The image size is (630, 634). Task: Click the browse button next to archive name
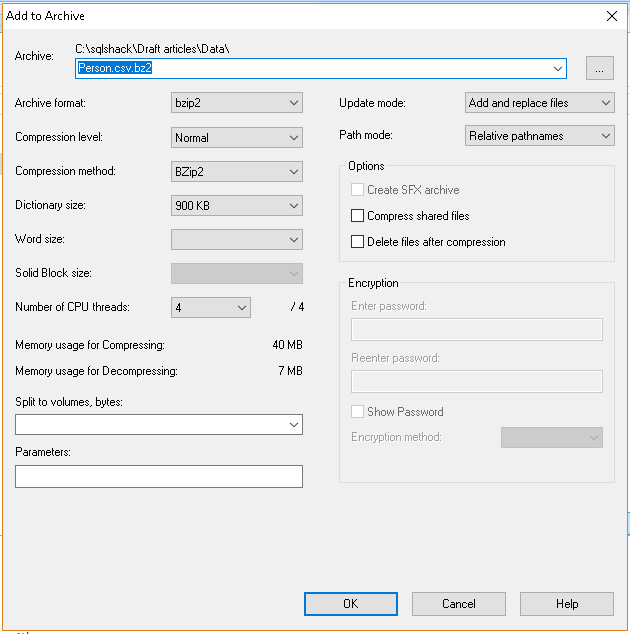(600, 68)
